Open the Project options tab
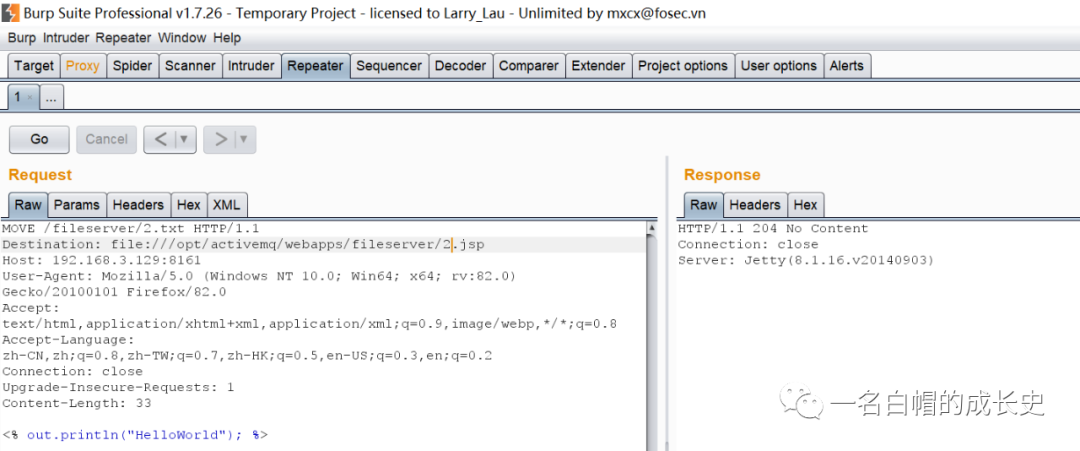 tap(683, 66)
